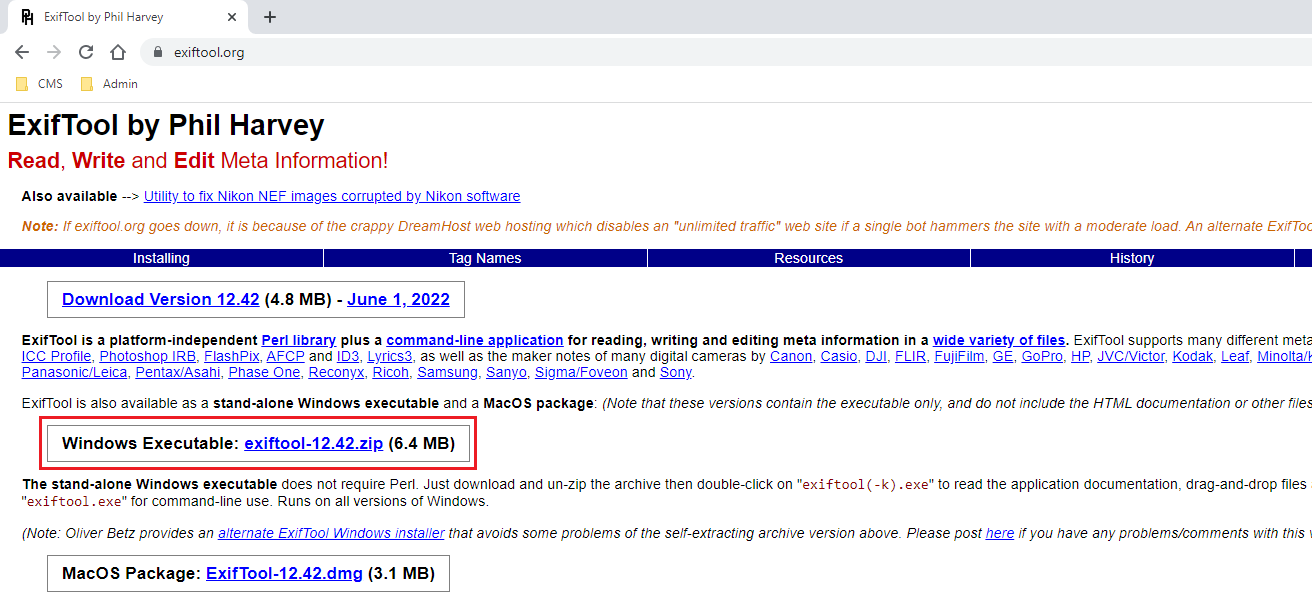Click the exiftool.org address bar
Screen dimensions: 1312x602
point(600,52)
